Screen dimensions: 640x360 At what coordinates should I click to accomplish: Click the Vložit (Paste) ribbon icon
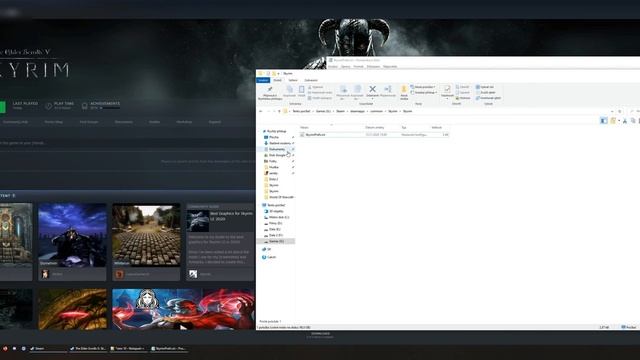[x=301, y=91]
